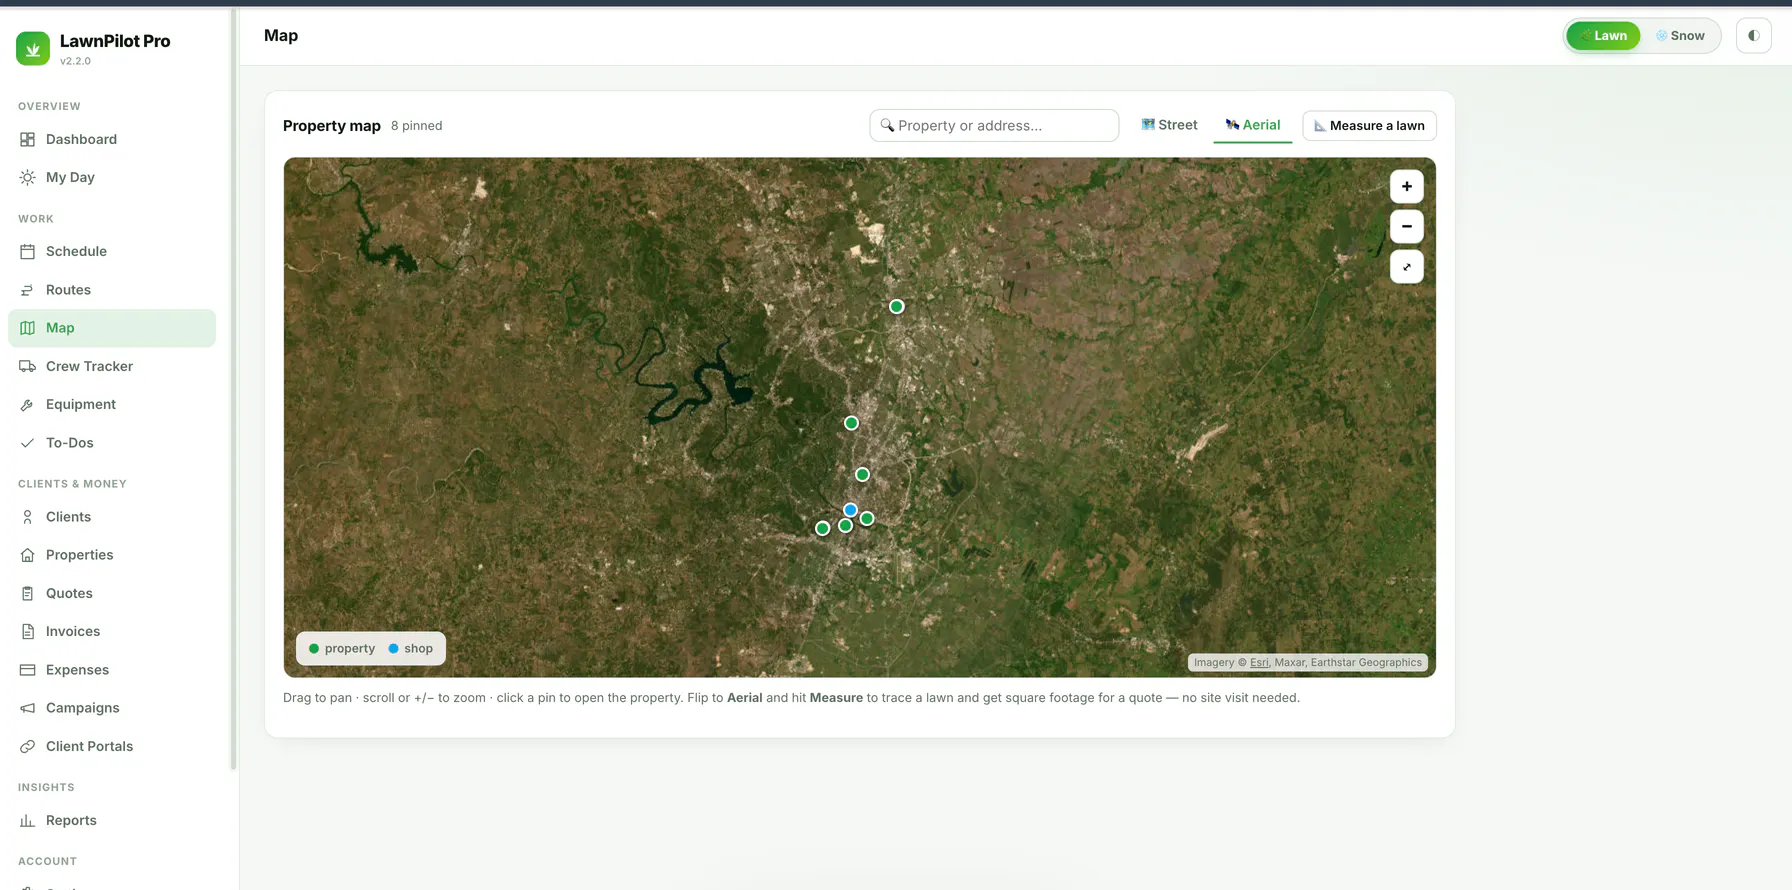1792x890 pixels.
Task: Click the northernmost green property pin
Action: point(897,307)
